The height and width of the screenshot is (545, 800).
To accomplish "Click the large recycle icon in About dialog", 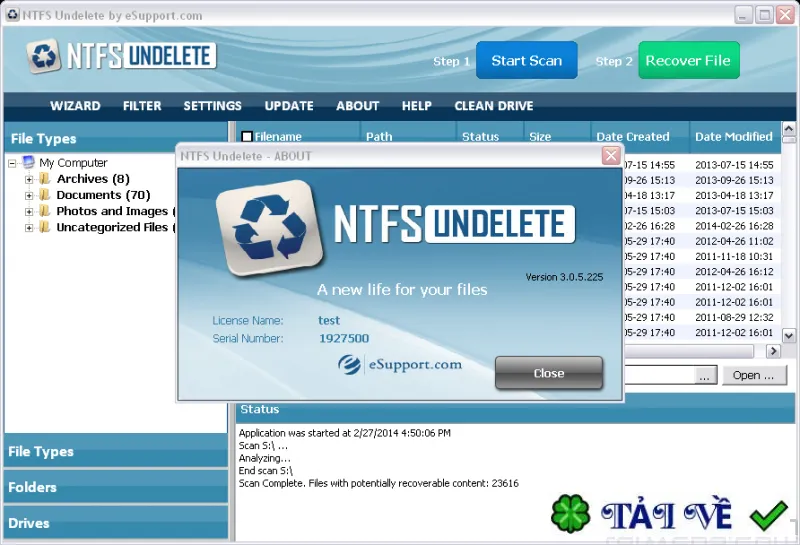I will click(x=270, y=228).
